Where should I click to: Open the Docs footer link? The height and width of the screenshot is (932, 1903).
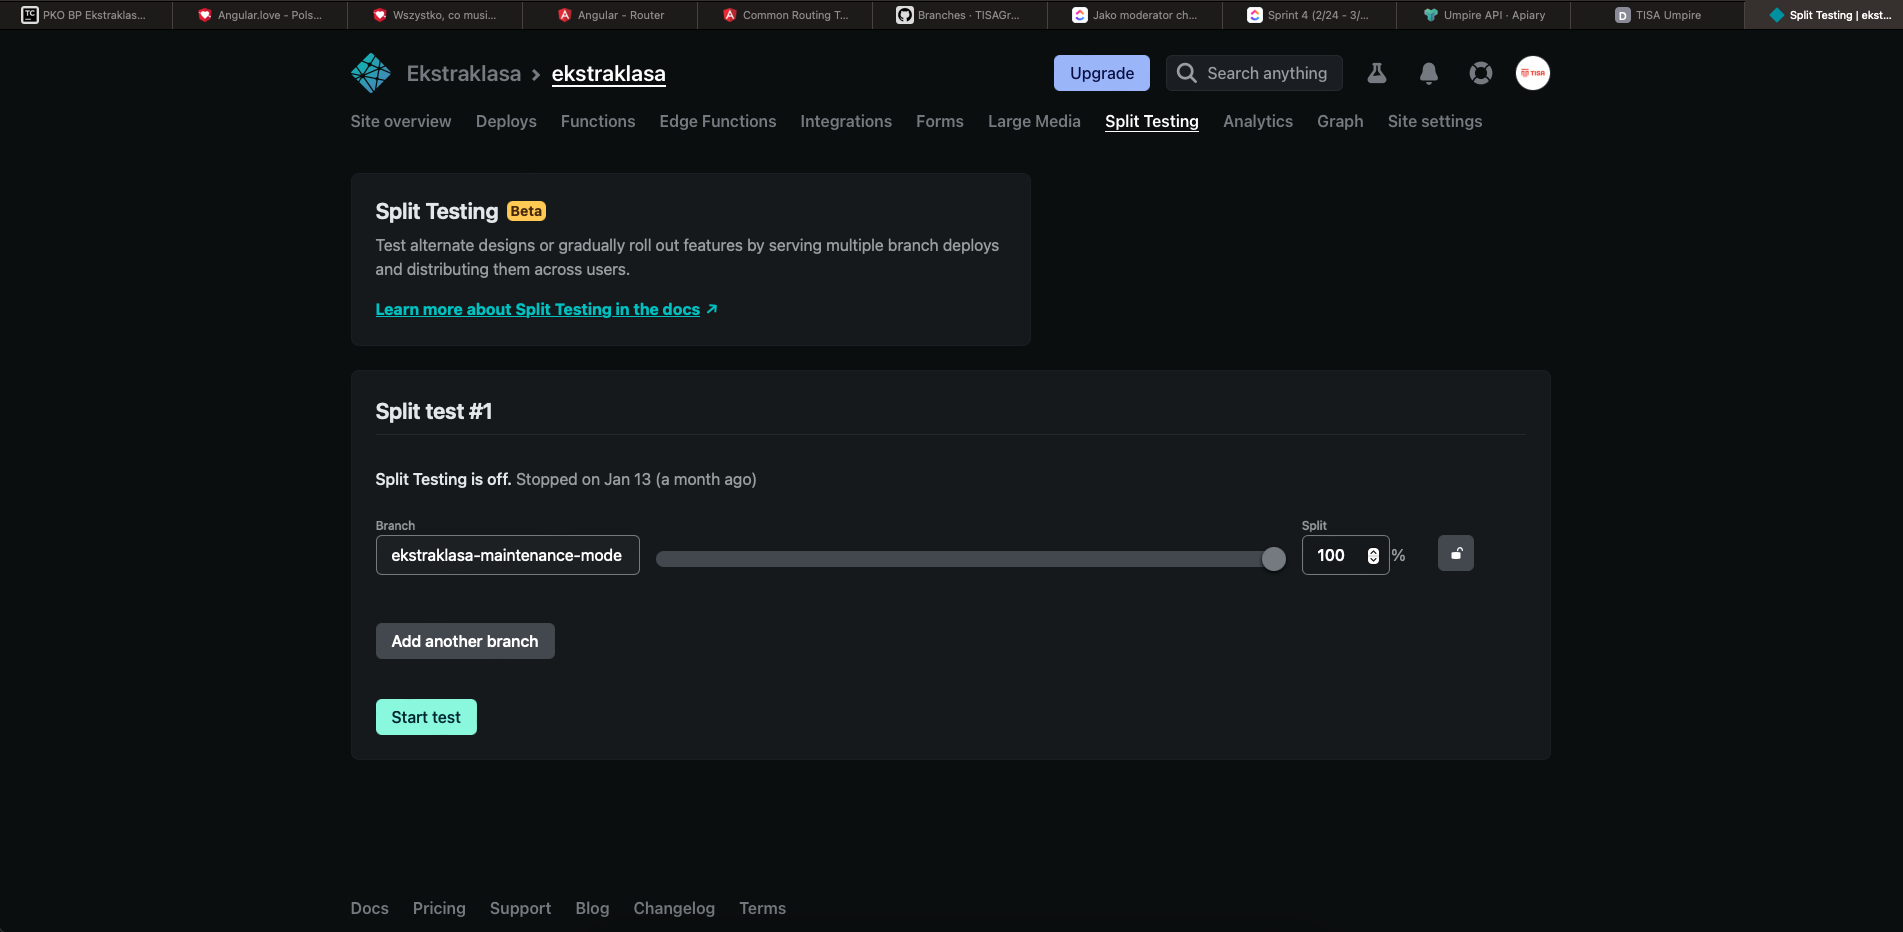pos(370,908)
